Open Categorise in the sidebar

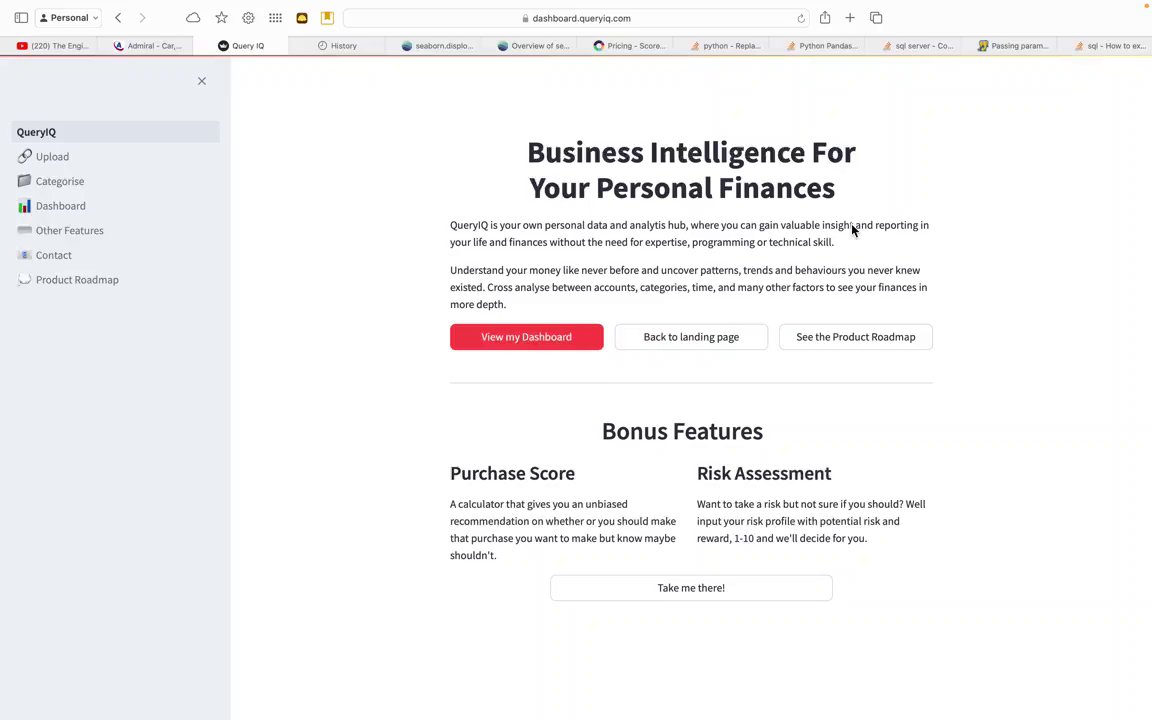click(x=115, y=181)
